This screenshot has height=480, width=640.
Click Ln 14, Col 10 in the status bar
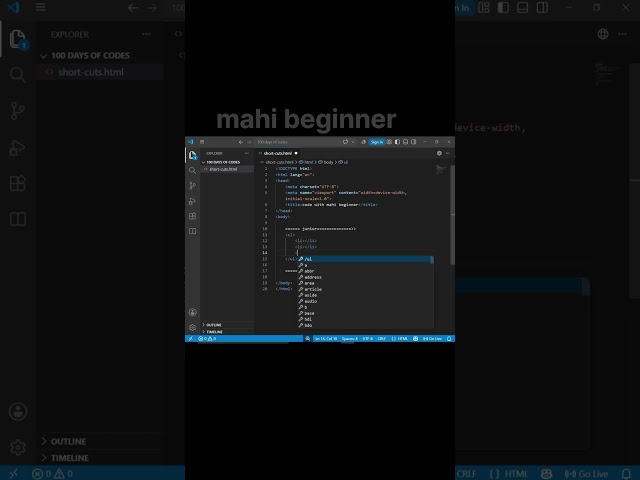pyautogui.click(x=326, y=339)
